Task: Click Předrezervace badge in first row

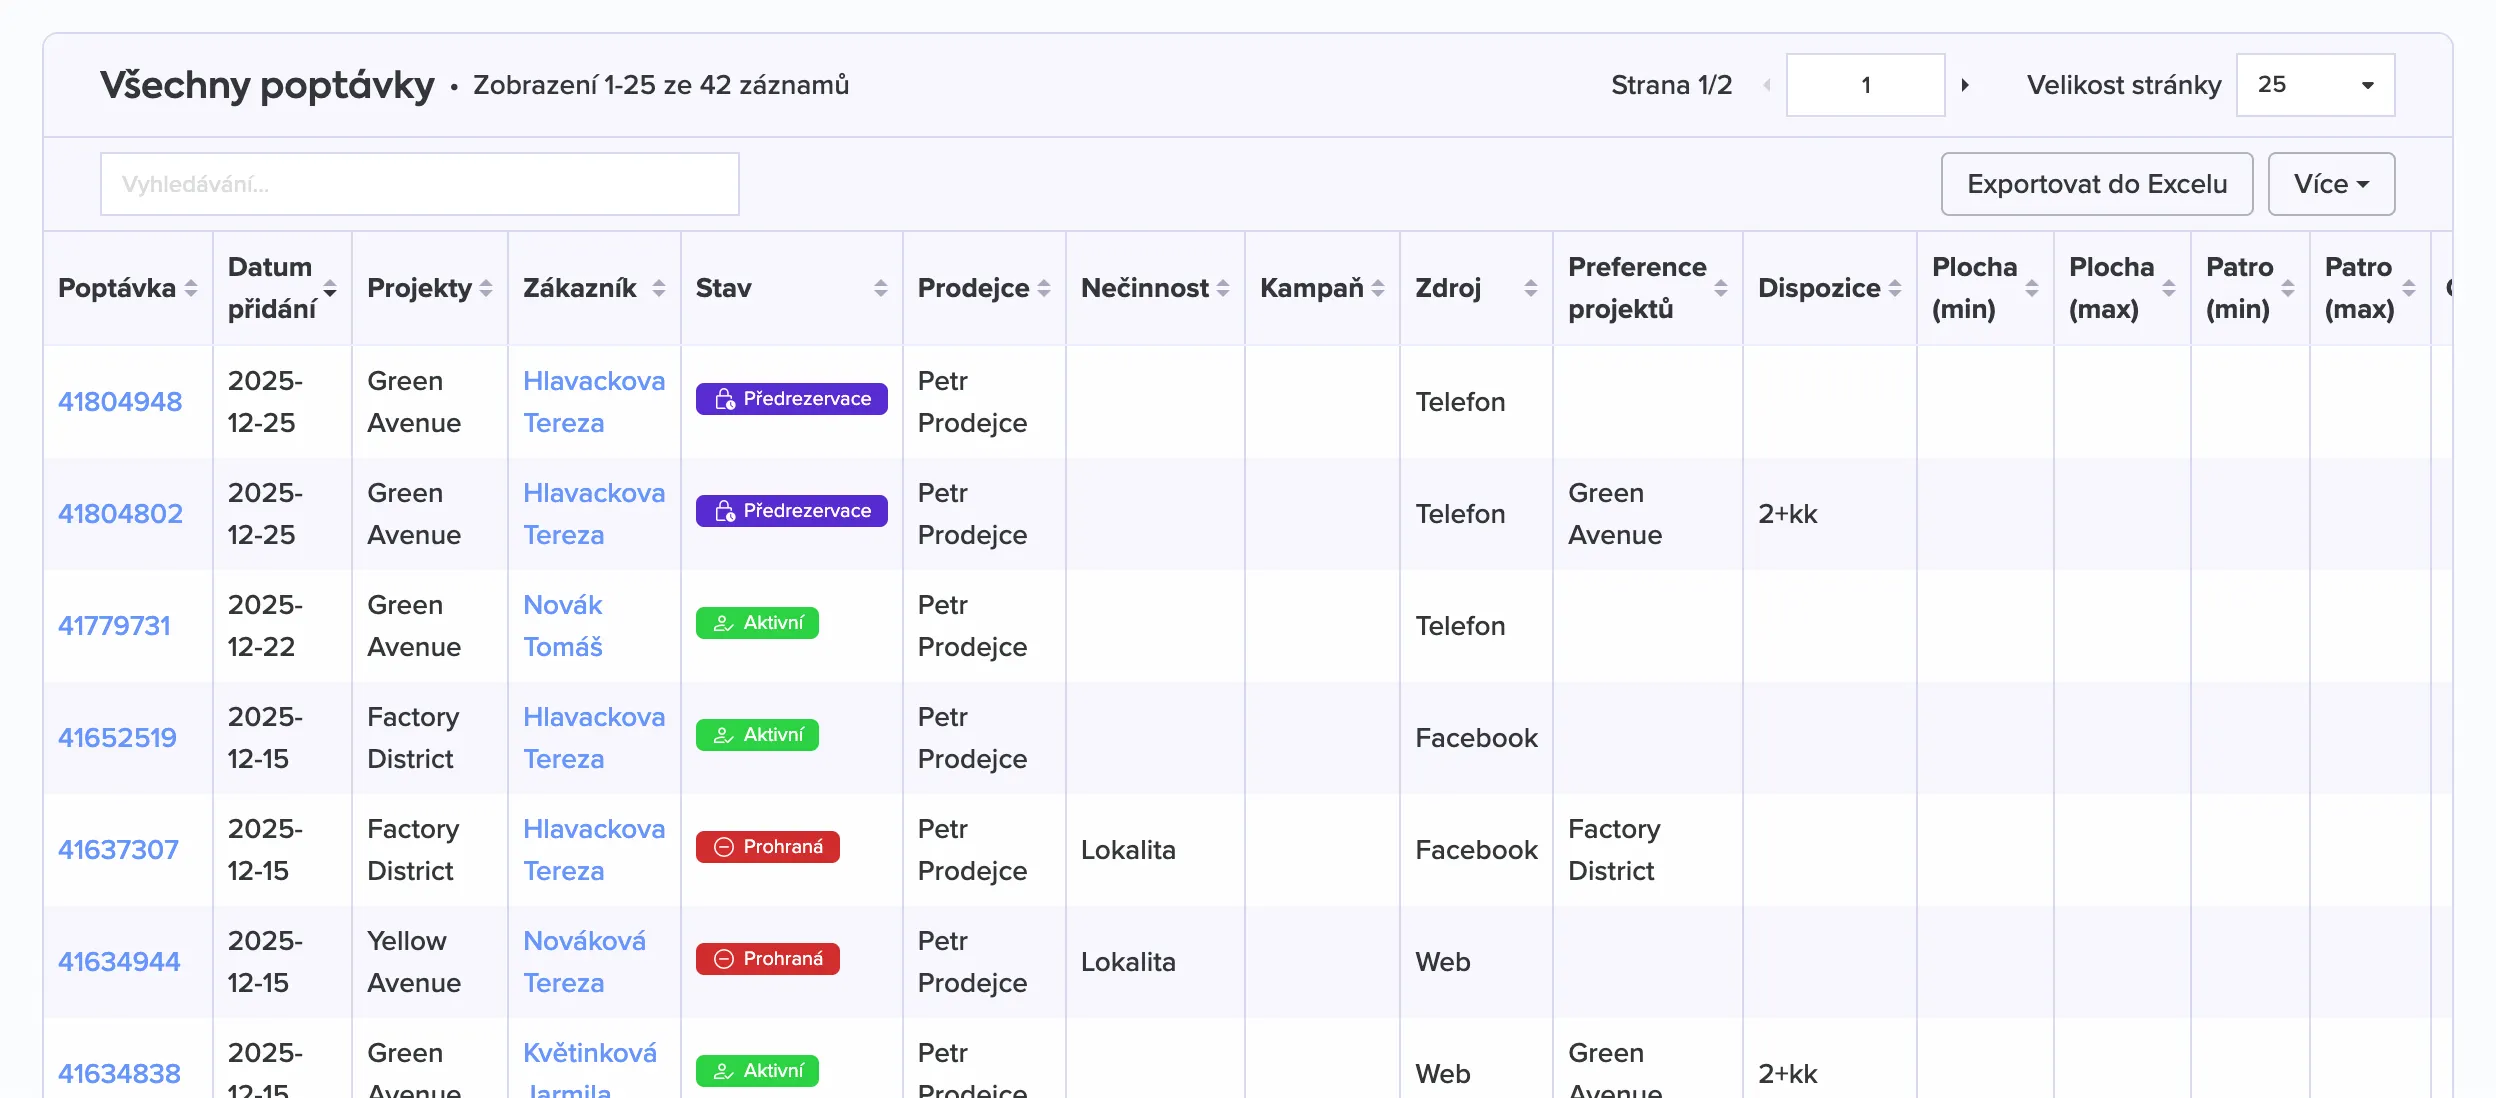Action: tap(791, 399)
